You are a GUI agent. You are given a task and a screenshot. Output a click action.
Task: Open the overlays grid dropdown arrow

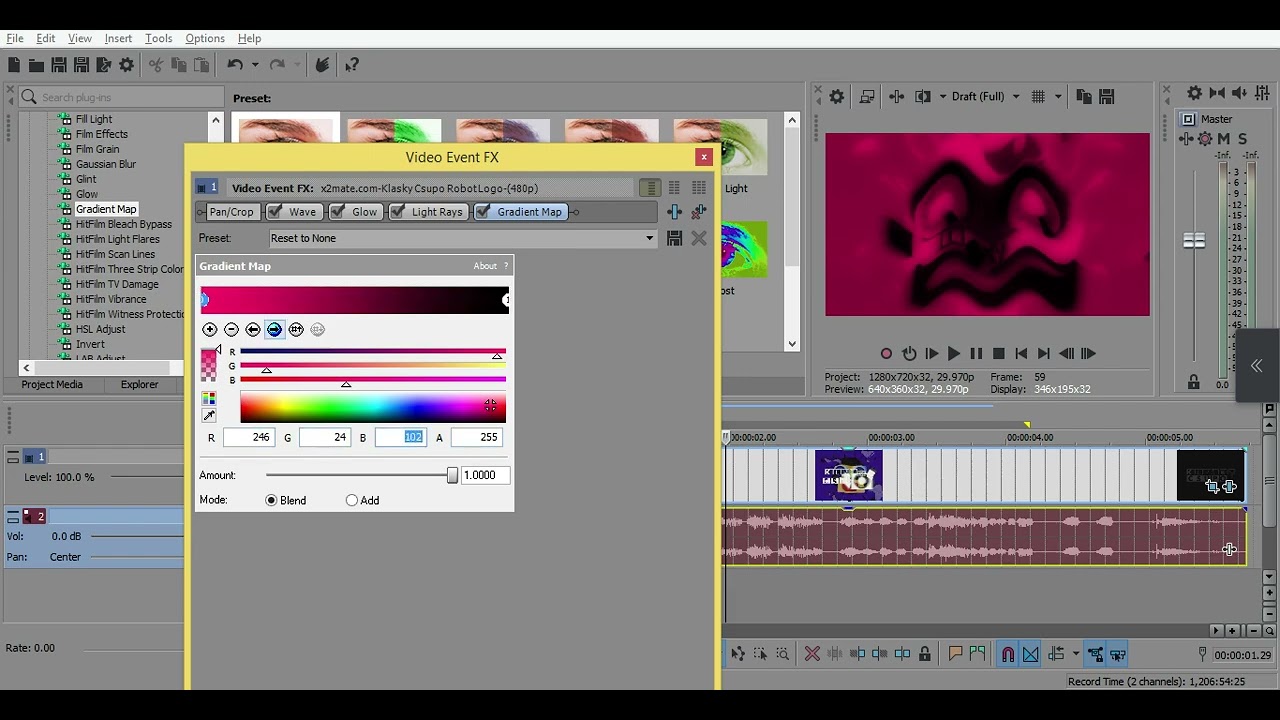[x=1060, y=97]
